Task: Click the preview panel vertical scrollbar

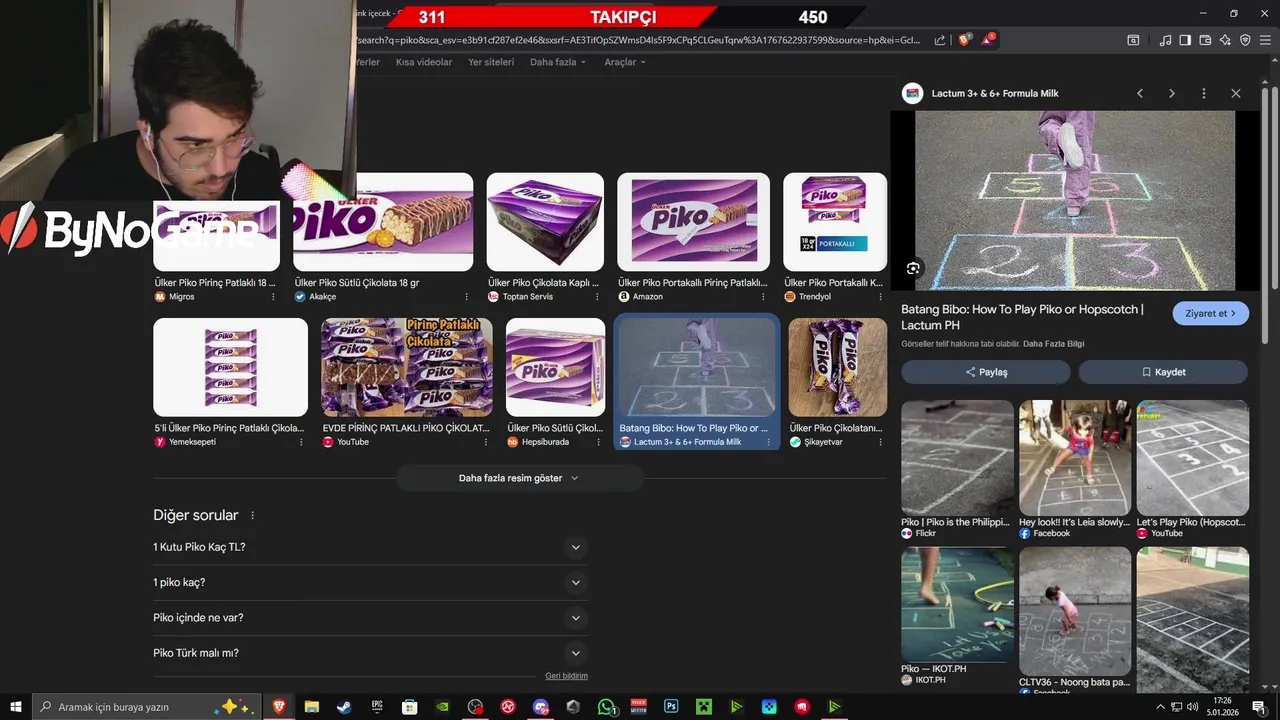Action: tap(1265, 215)
